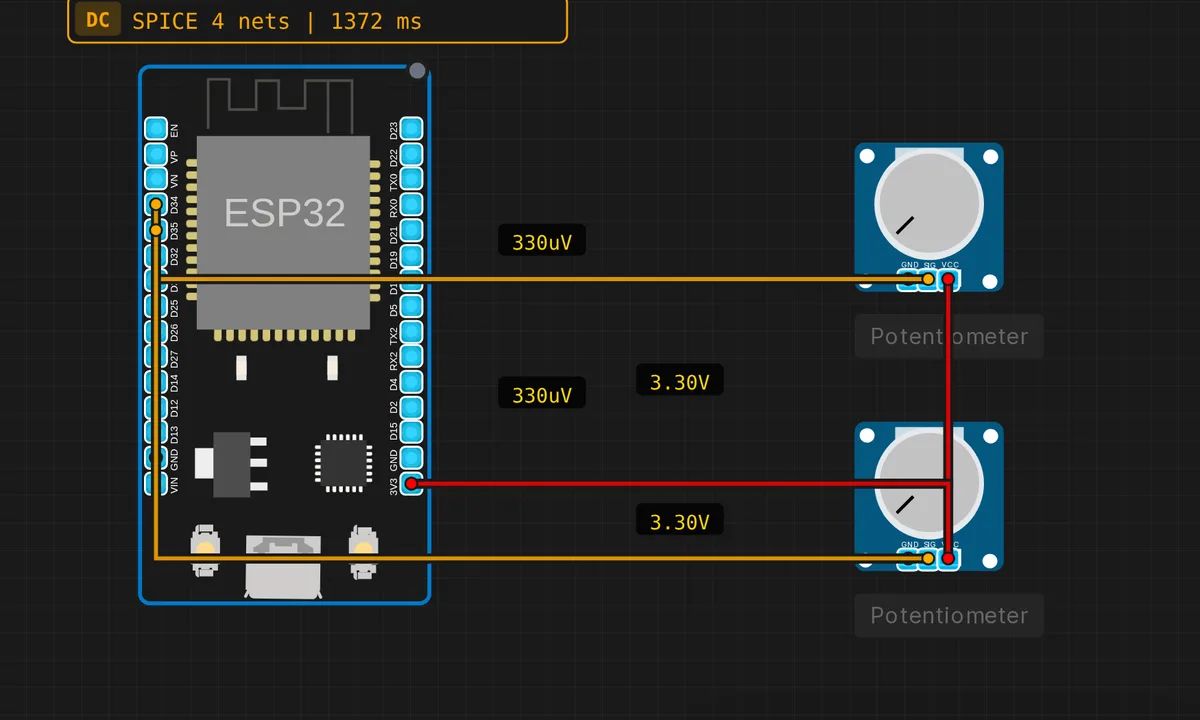This screenshot has height=720, width=1200.
Task: Click the 3.30V label between the two potentiometers
Action: click(x=680, y=381)
